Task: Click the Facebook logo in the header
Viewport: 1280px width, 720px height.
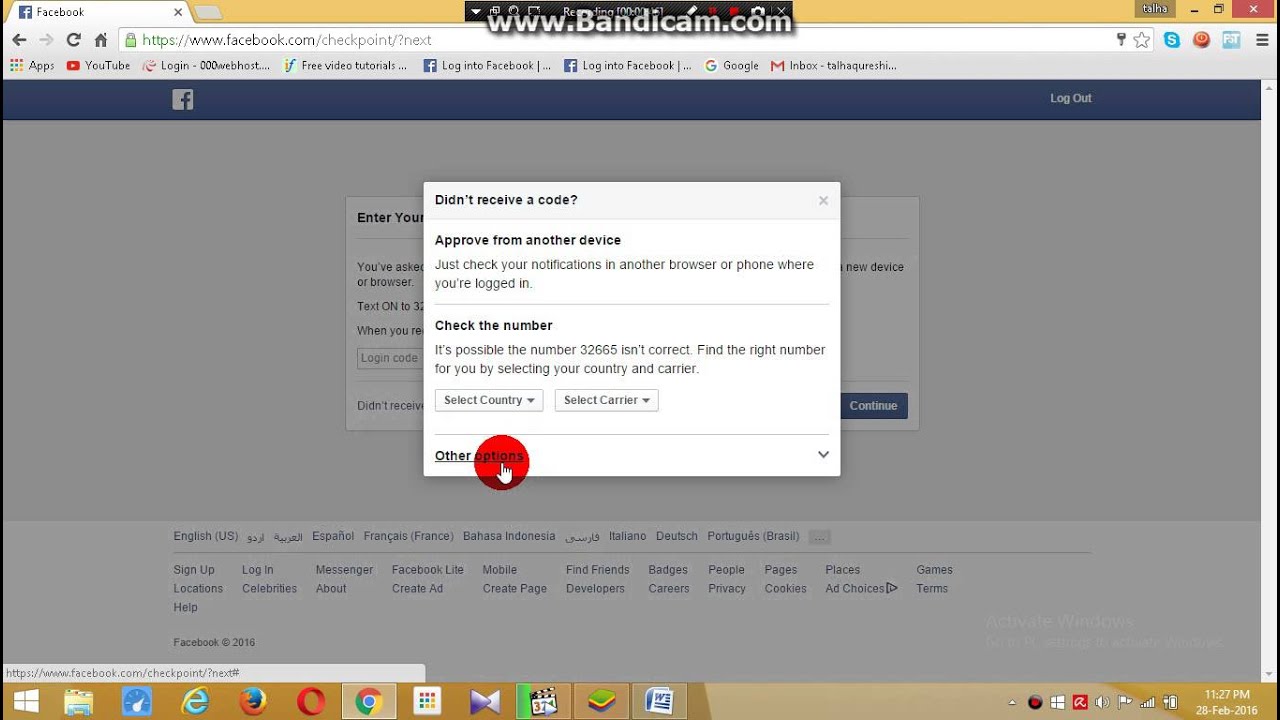Action: (183, 99)
